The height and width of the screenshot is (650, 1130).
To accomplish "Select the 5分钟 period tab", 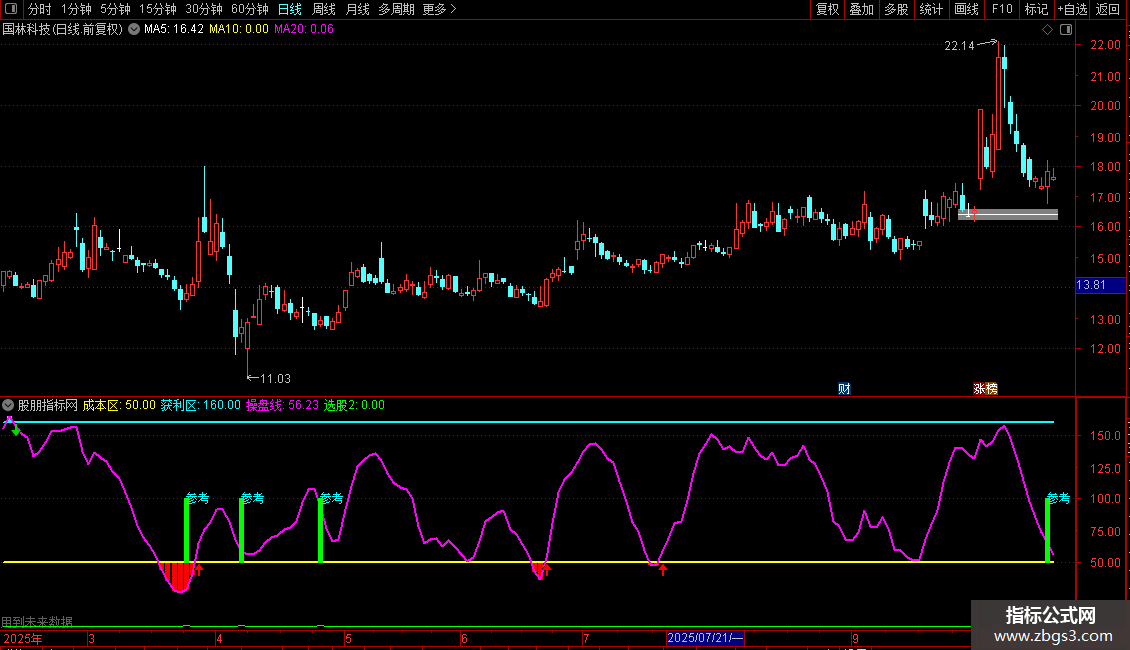I will click(115, 9).
